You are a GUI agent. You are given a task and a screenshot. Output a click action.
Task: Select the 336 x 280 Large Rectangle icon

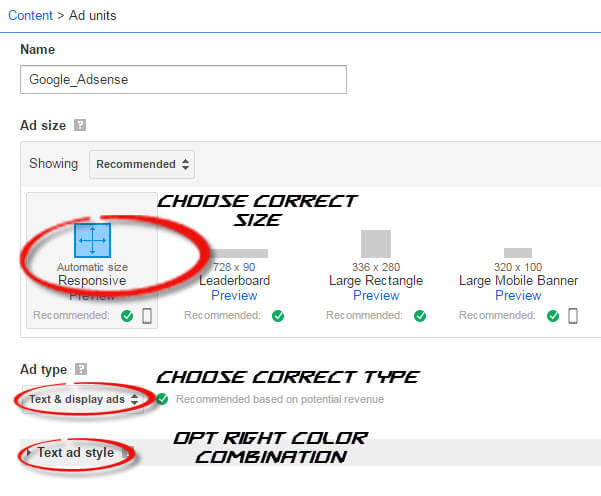[376, 244]
